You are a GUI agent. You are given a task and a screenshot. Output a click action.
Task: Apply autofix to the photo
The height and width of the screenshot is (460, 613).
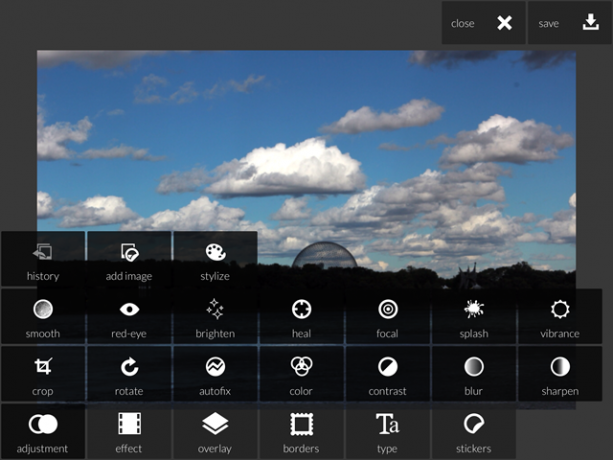coord(215,374)
